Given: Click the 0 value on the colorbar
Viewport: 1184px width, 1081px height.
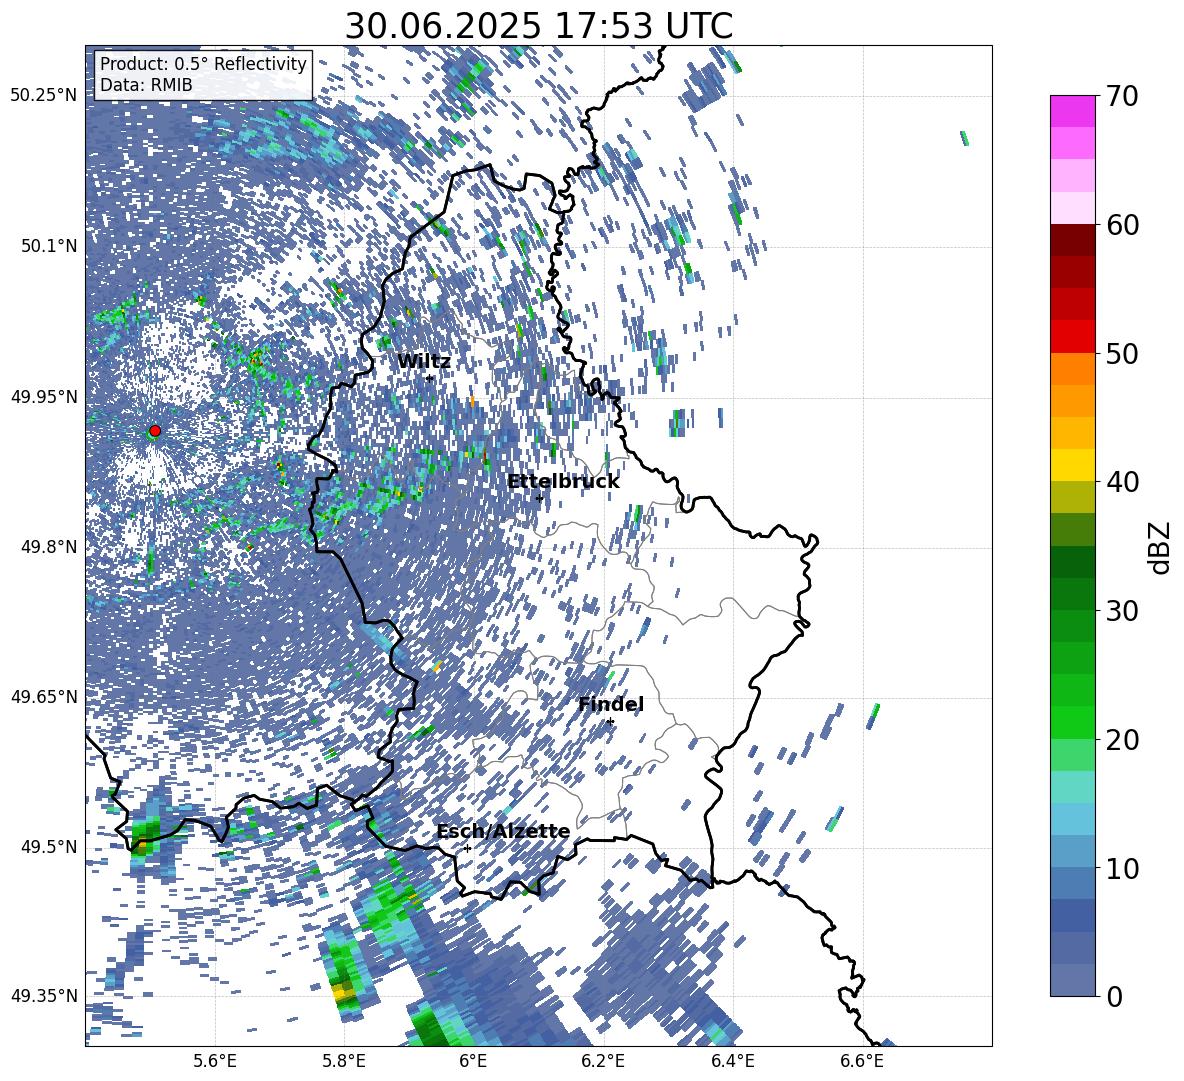Looking at the screenshot, I should pos(1114,997).
